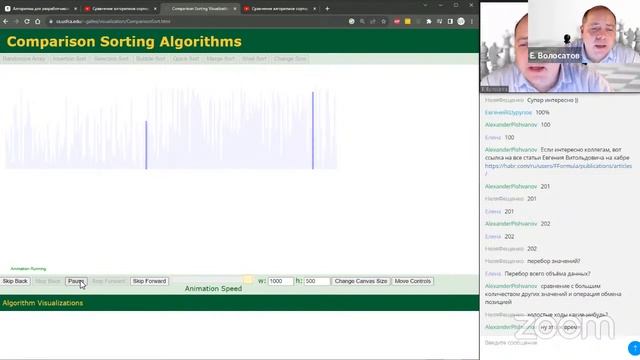The width and height of the screenshot is (640, 360).
Task: Click the Randomize Array button
Action: tap(24, 59)
